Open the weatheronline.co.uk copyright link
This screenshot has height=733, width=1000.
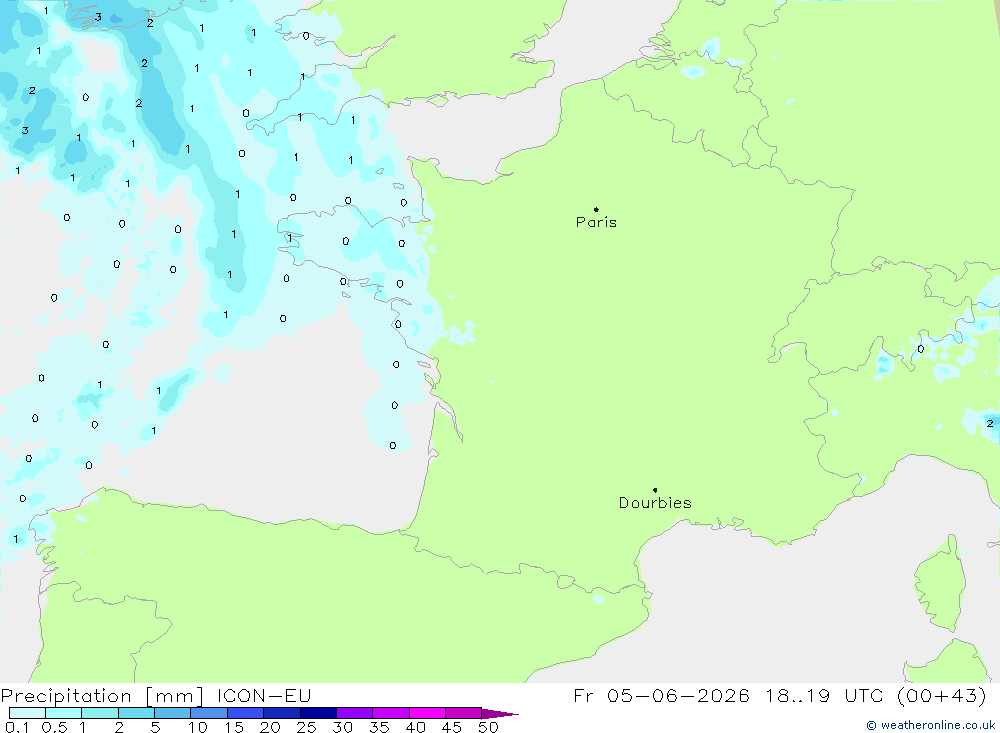click(x=930, y=725)
